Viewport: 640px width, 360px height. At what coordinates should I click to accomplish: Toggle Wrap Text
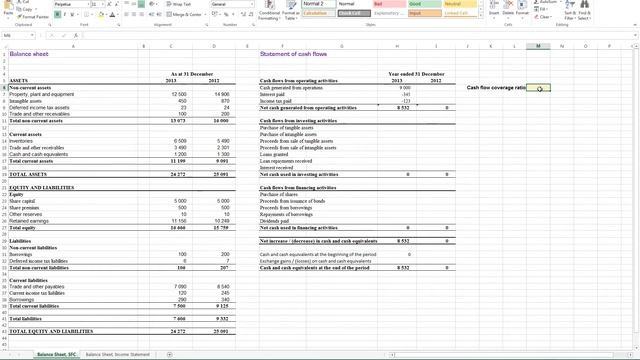tap(179, 4)
